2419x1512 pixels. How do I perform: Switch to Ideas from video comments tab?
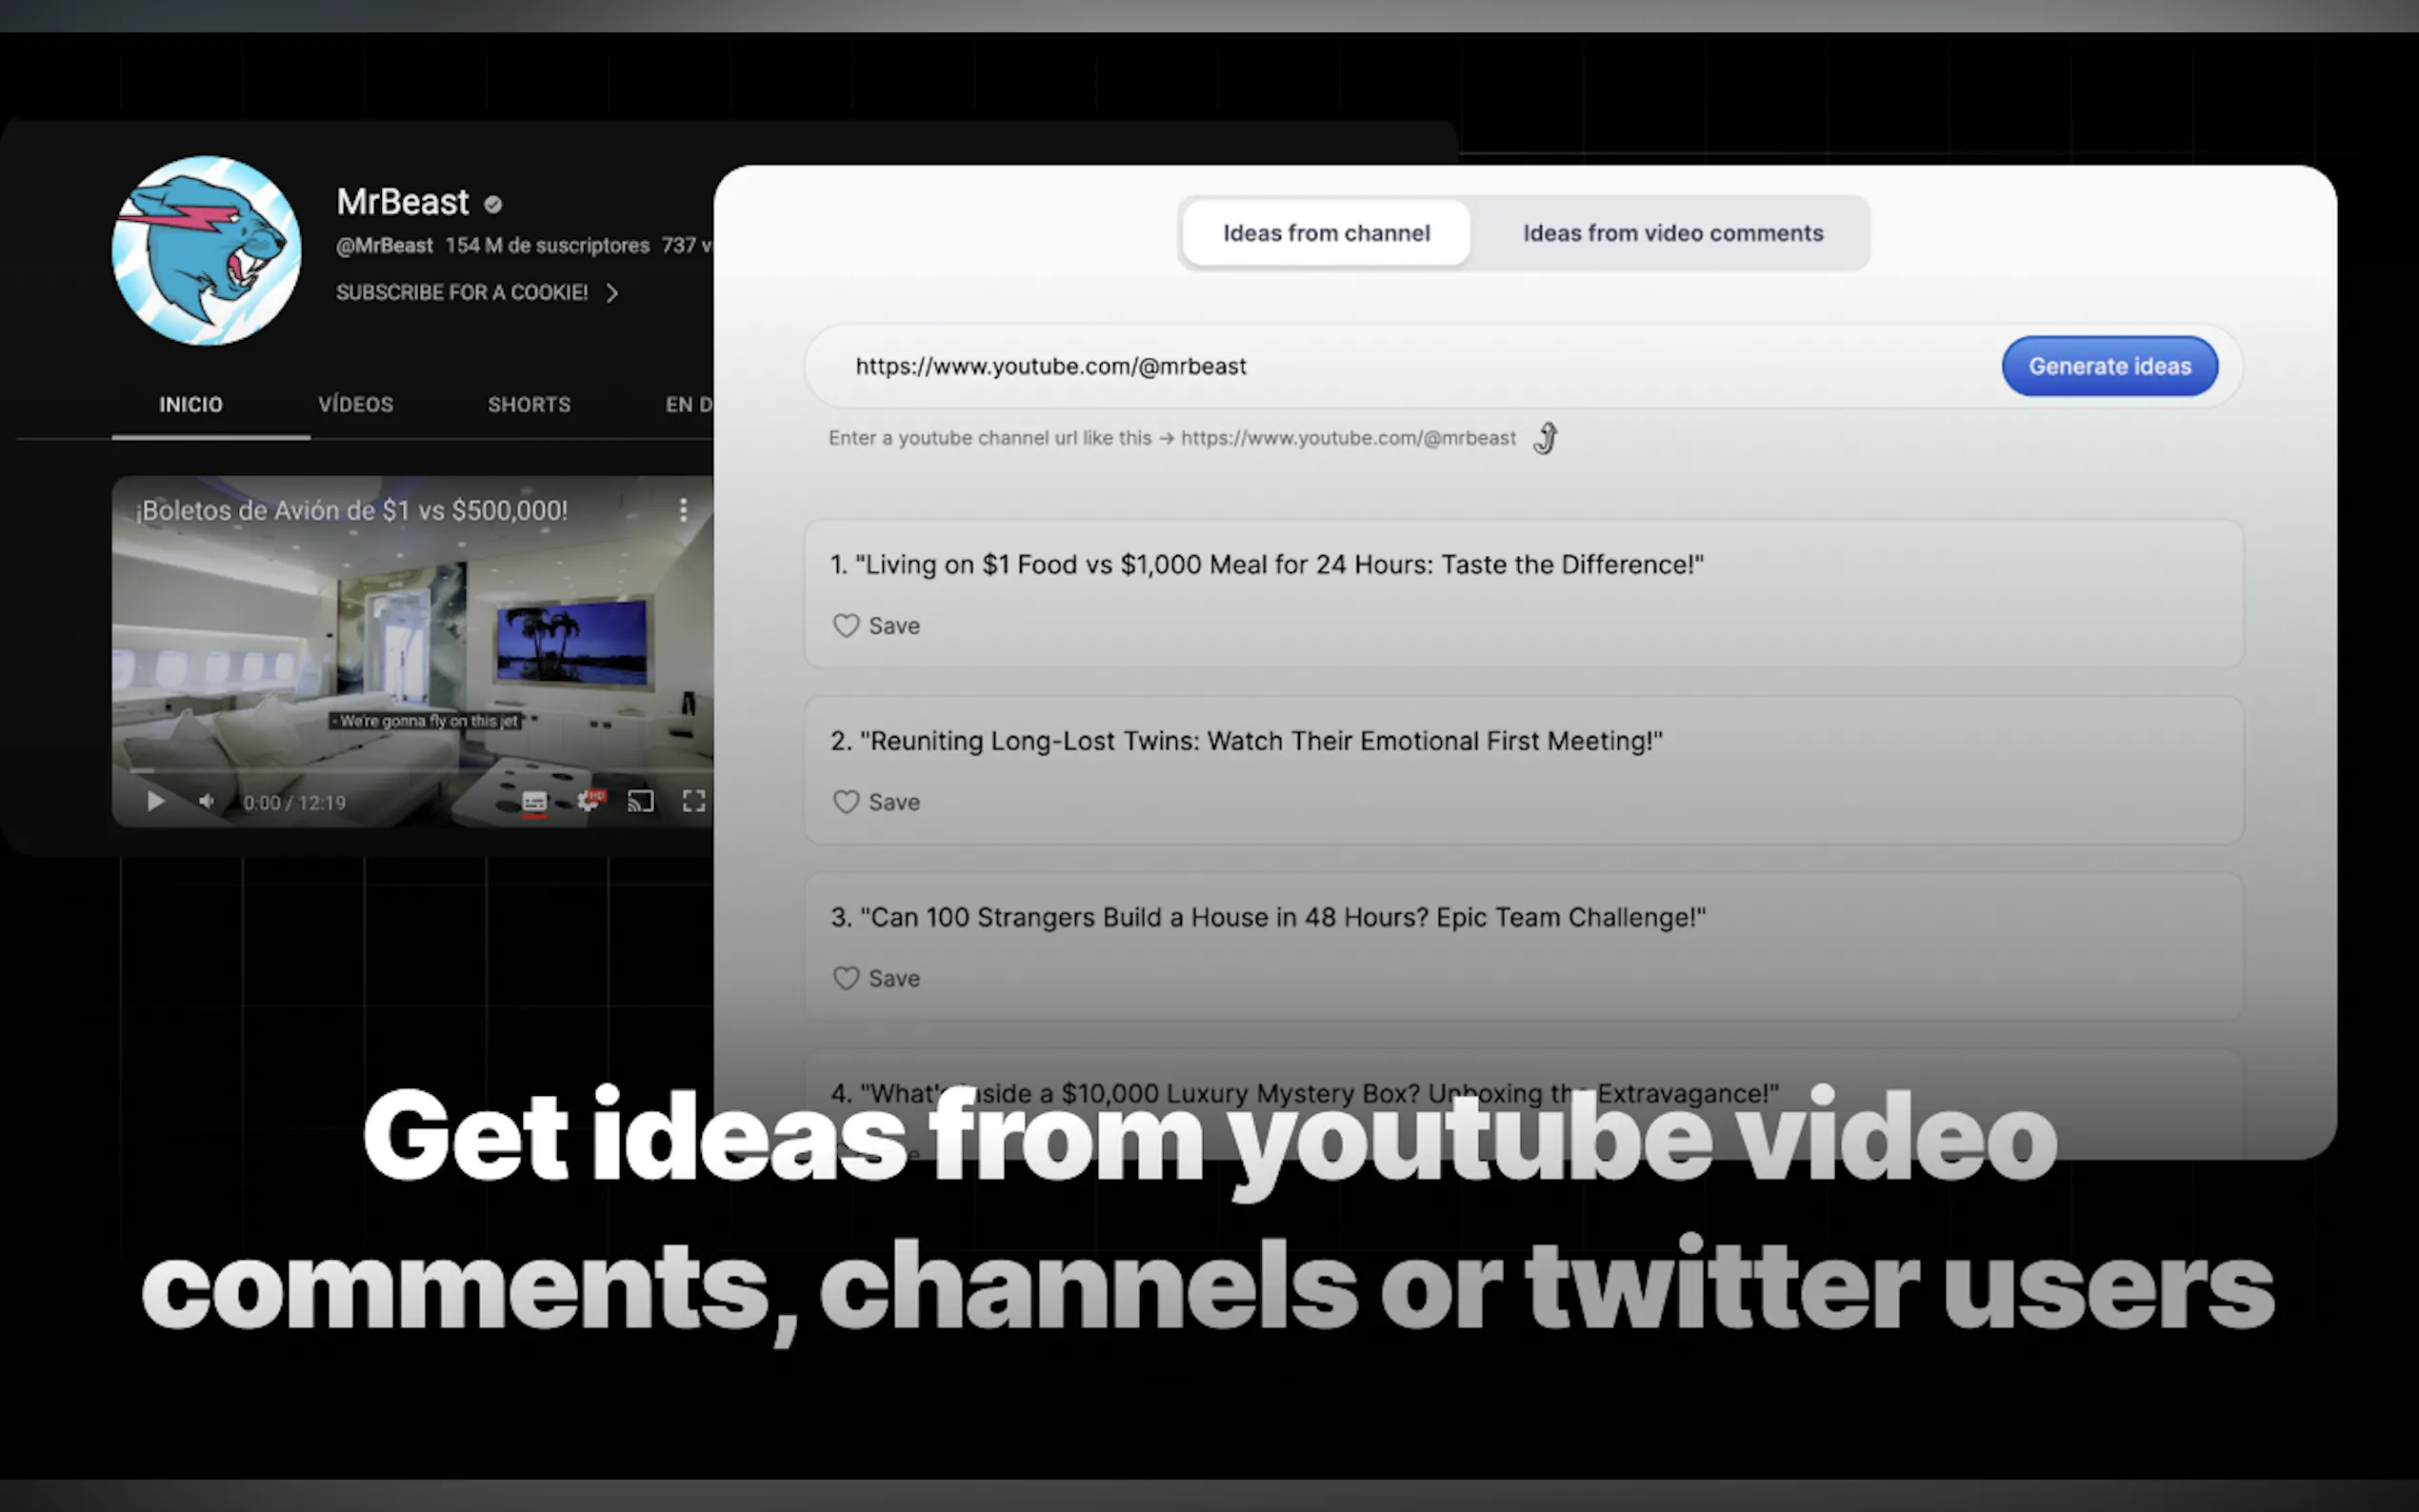click(1672, 233)
